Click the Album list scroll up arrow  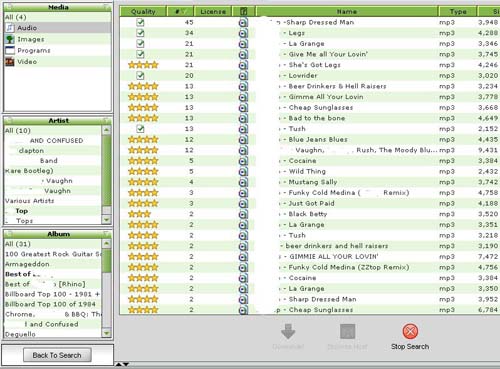coord(106,243)
